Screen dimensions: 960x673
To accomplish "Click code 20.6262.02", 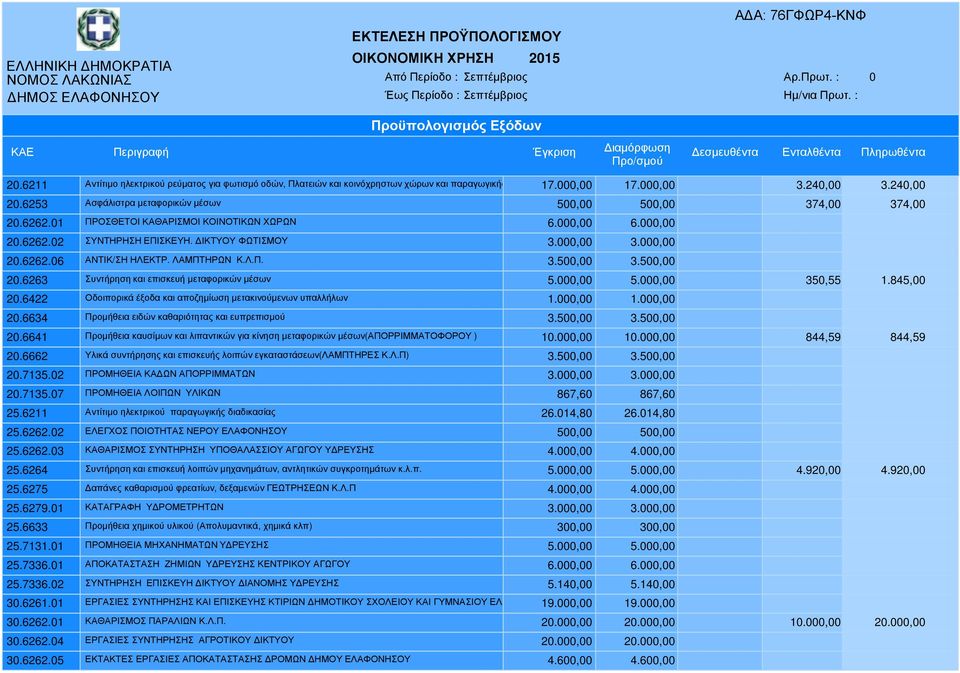I will click(x=35, y=242).
